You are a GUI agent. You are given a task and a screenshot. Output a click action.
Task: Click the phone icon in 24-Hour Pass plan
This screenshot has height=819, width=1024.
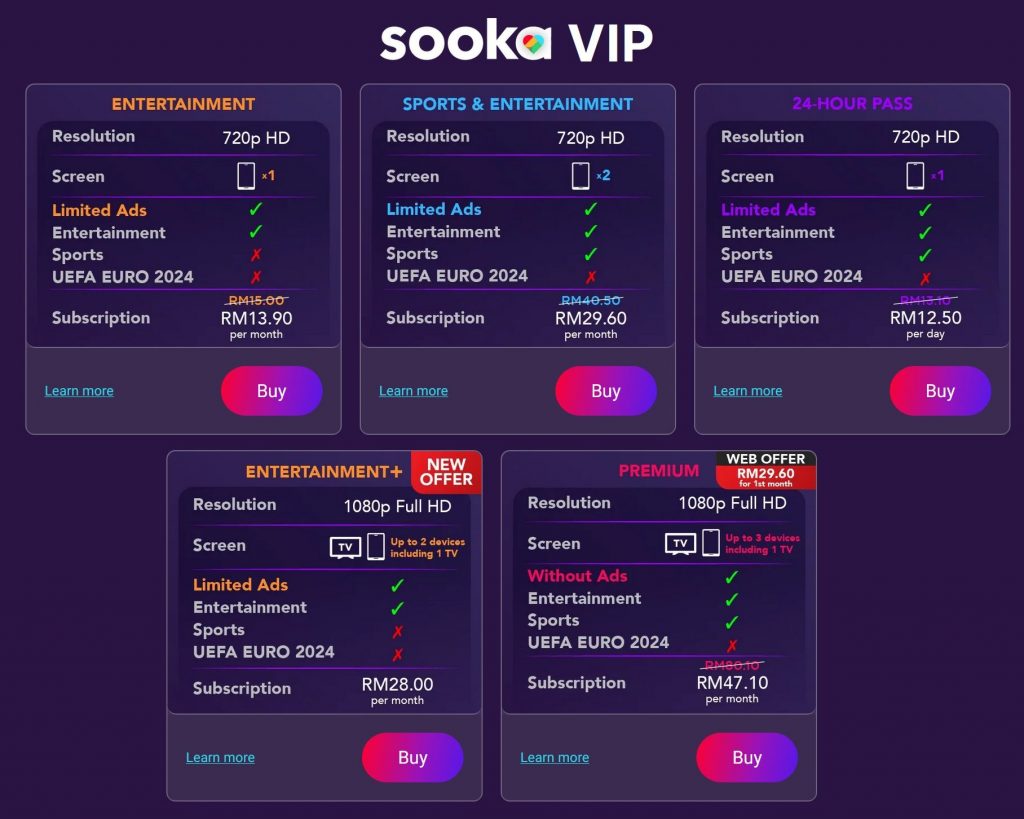tap(915, 176)
